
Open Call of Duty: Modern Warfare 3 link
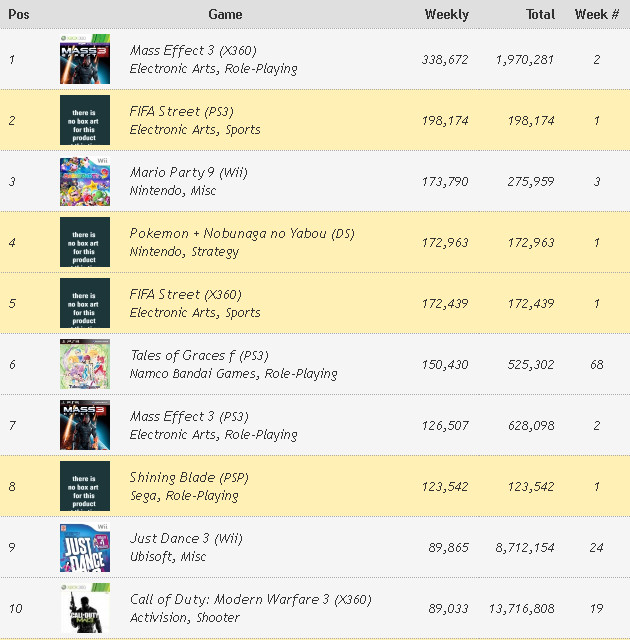[x=250, y=599]
